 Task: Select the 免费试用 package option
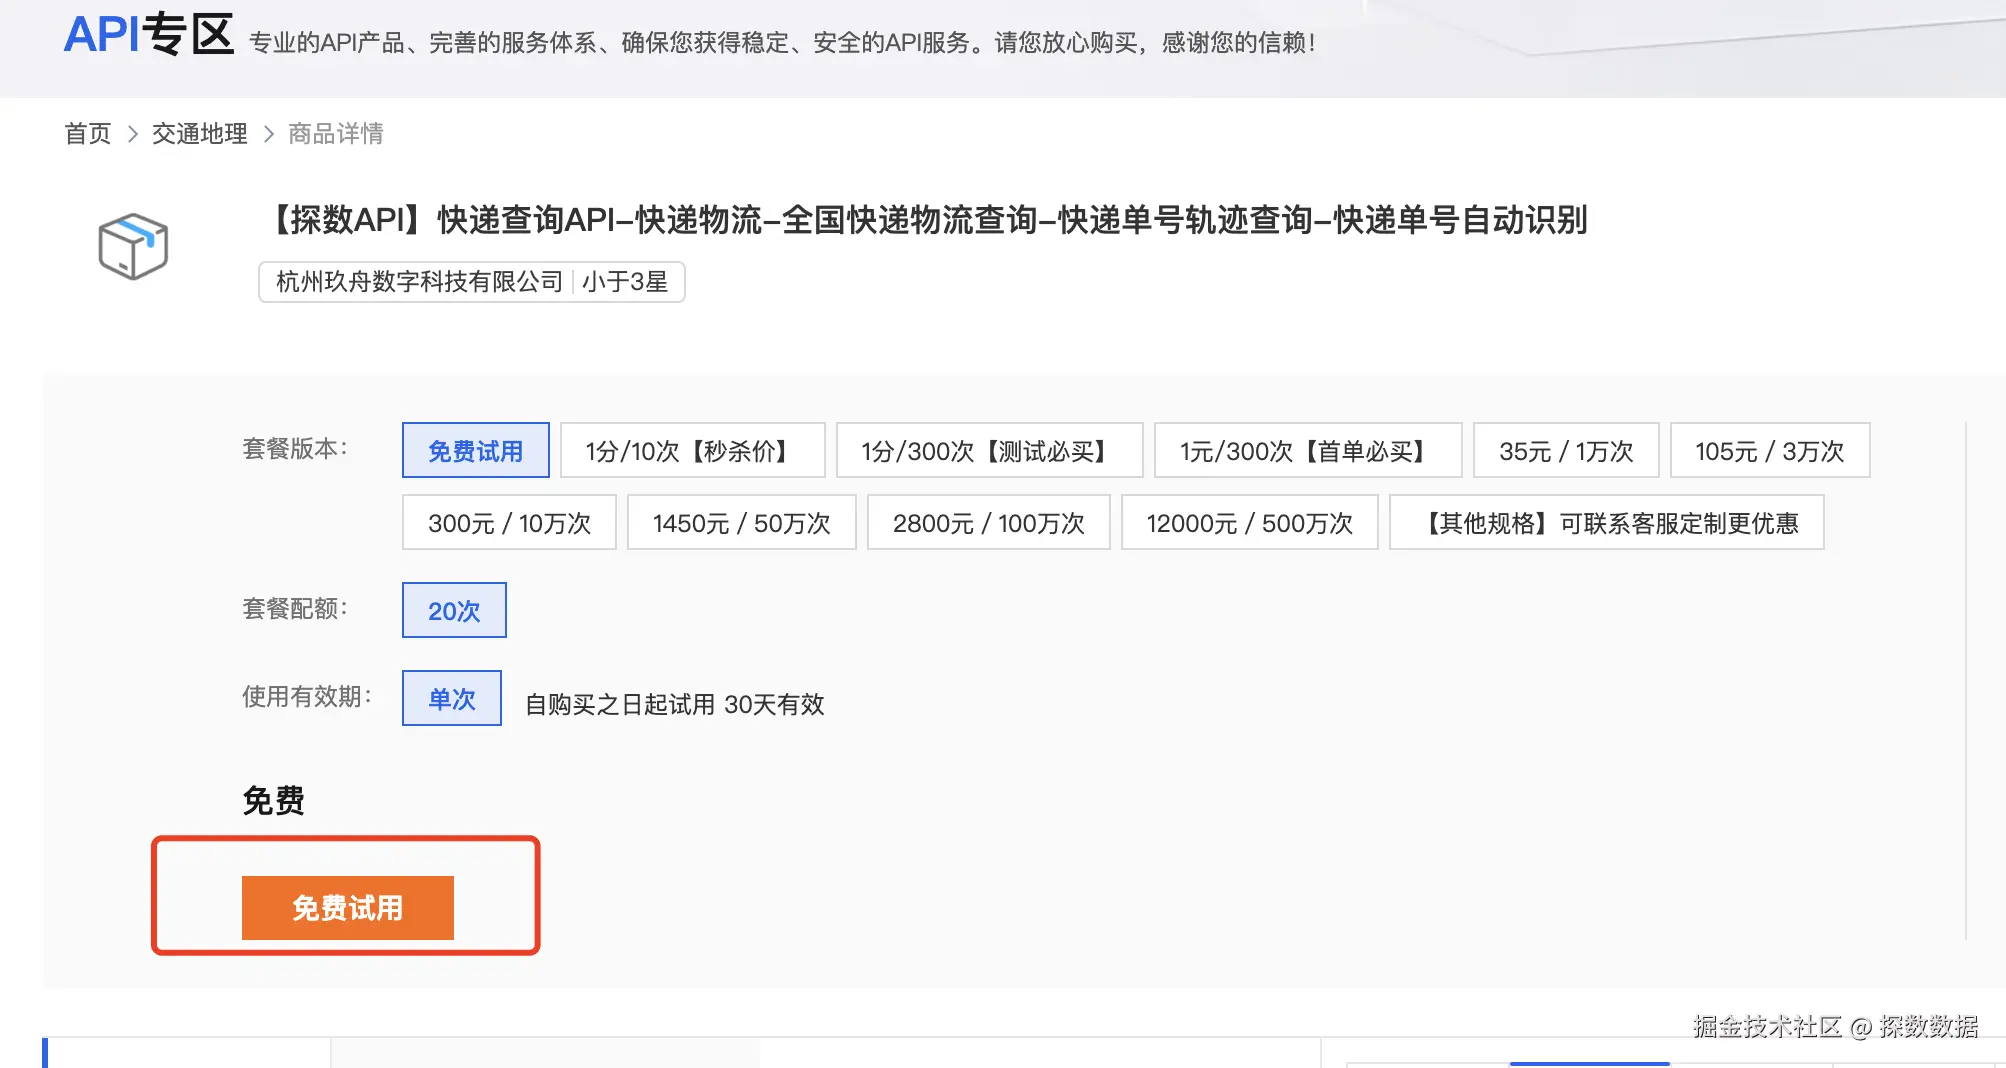(476, 450)
